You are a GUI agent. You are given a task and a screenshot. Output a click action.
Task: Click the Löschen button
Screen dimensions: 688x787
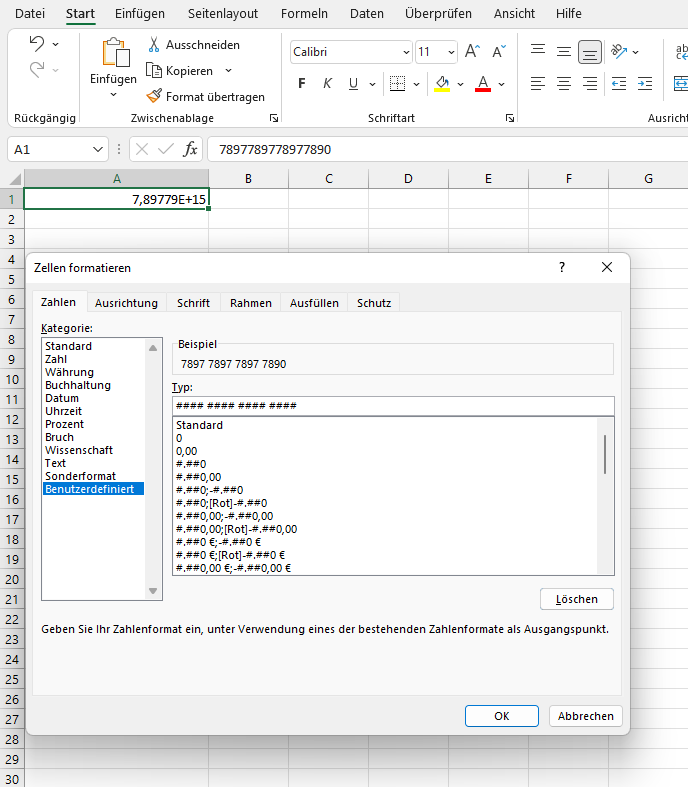point(577,599)
